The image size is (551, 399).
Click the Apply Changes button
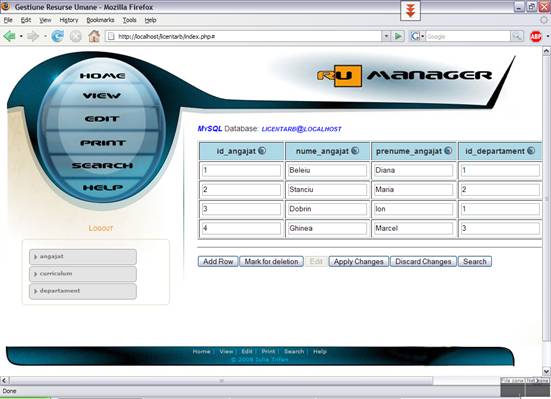[358, 262]
